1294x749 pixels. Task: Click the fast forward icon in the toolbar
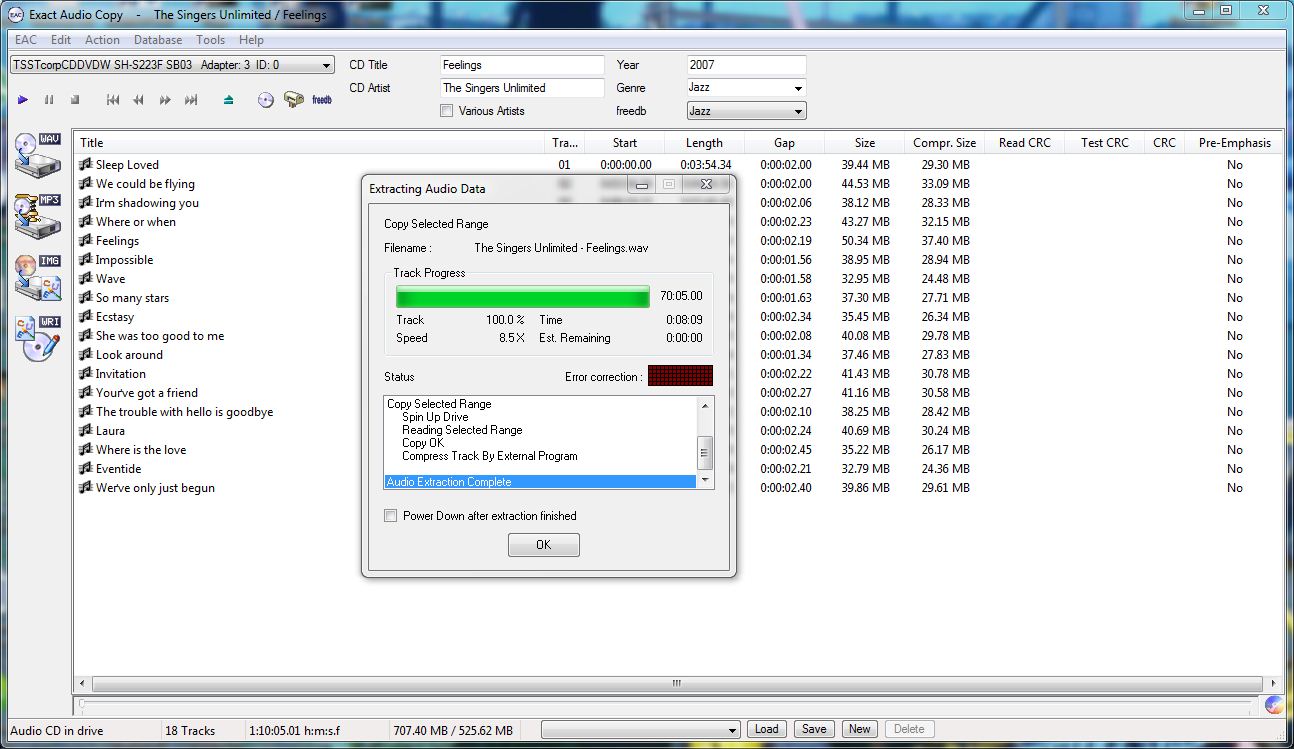coord(165,100)
